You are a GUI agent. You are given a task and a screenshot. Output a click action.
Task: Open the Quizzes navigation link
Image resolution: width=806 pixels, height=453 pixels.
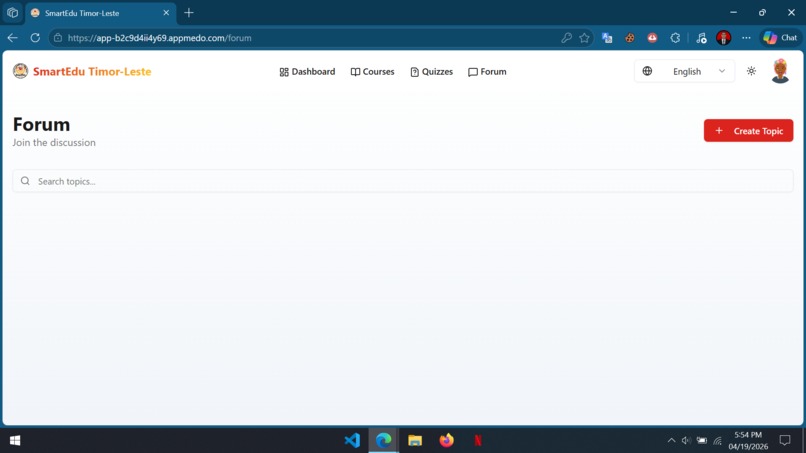431,71
